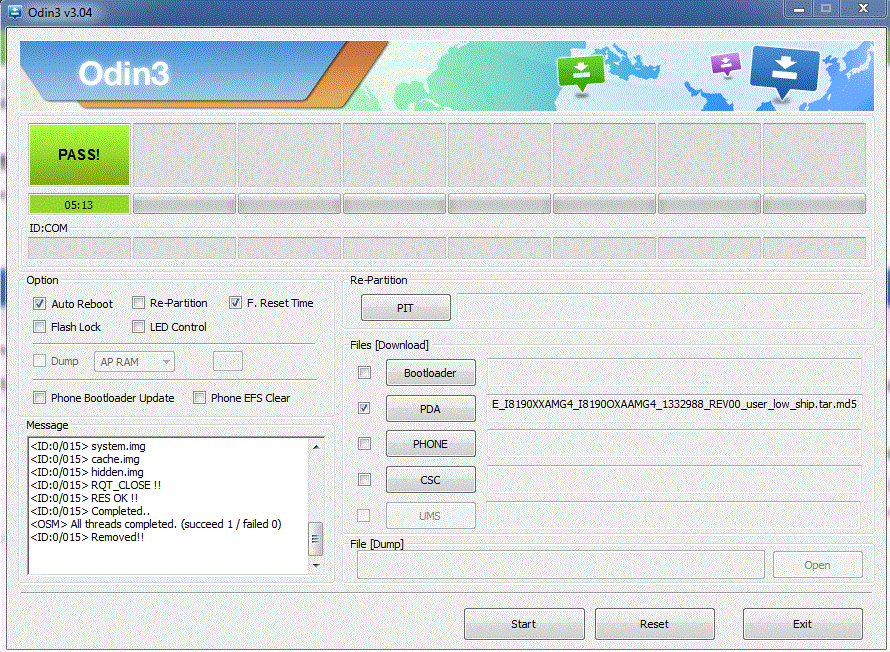Image resolution: width=890 pixels, height=652 pixels.
Task: Click the 'RQT_CLOSE !!' log line
Action: pos(96,485)
